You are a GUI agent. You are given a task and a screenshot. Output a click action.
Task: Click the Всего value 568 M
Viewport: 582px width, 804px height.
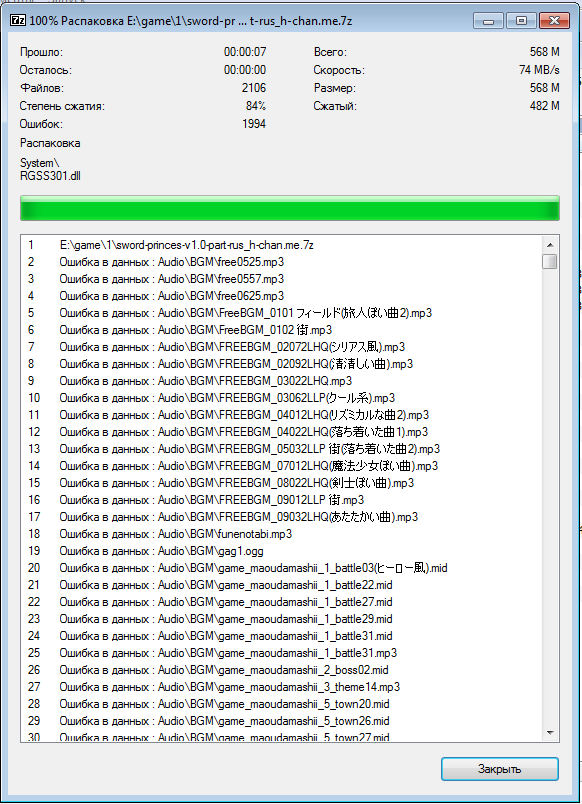click(x=545, y=52)
